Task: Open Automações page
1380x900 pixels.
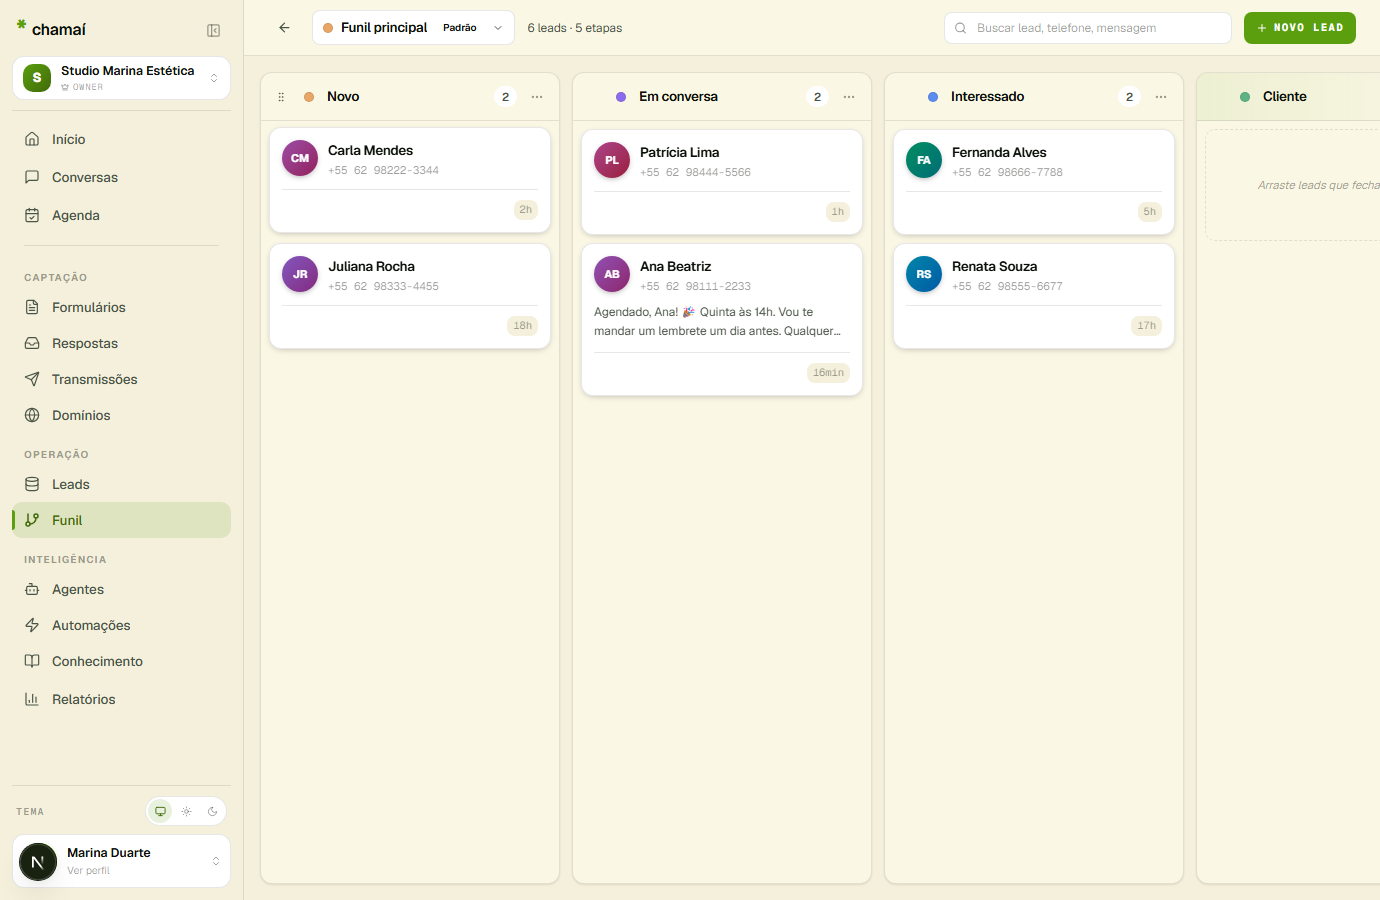Action: click(x=122, y=625)
